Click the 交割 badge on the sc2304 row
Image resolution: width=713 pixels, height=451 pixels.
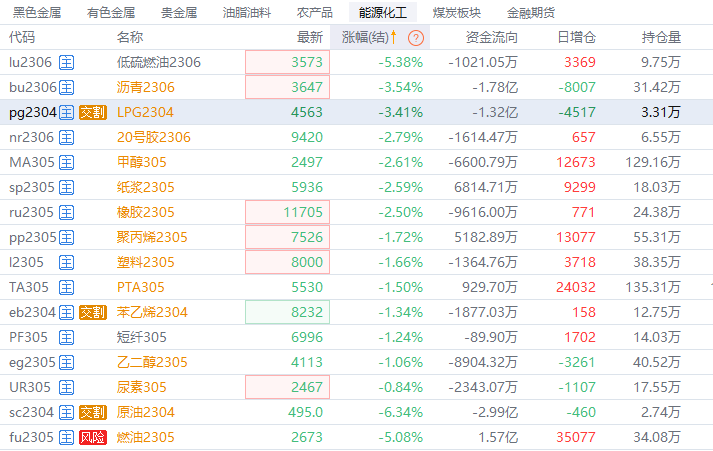93,412
